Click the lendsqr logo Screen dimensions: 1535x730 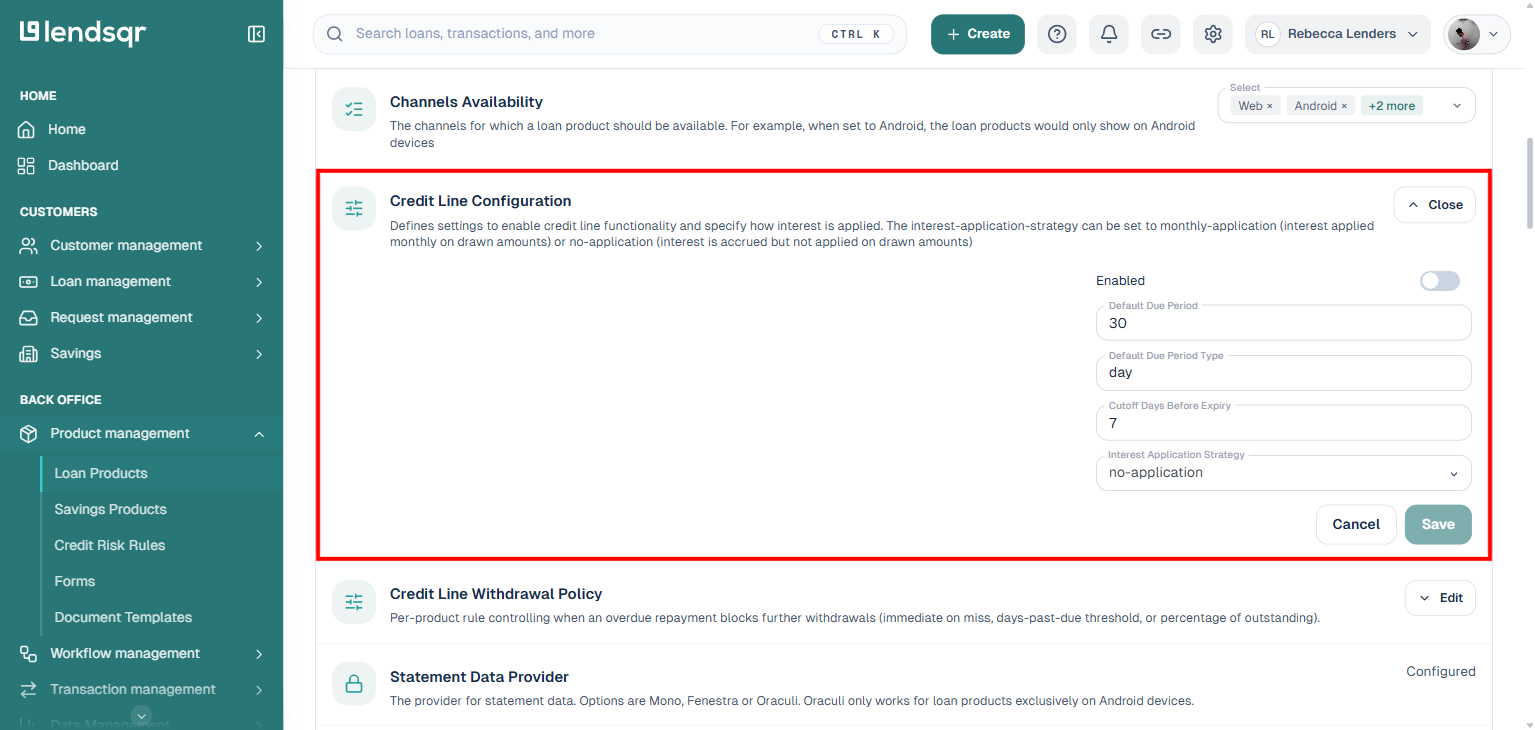tap(83, 33)
